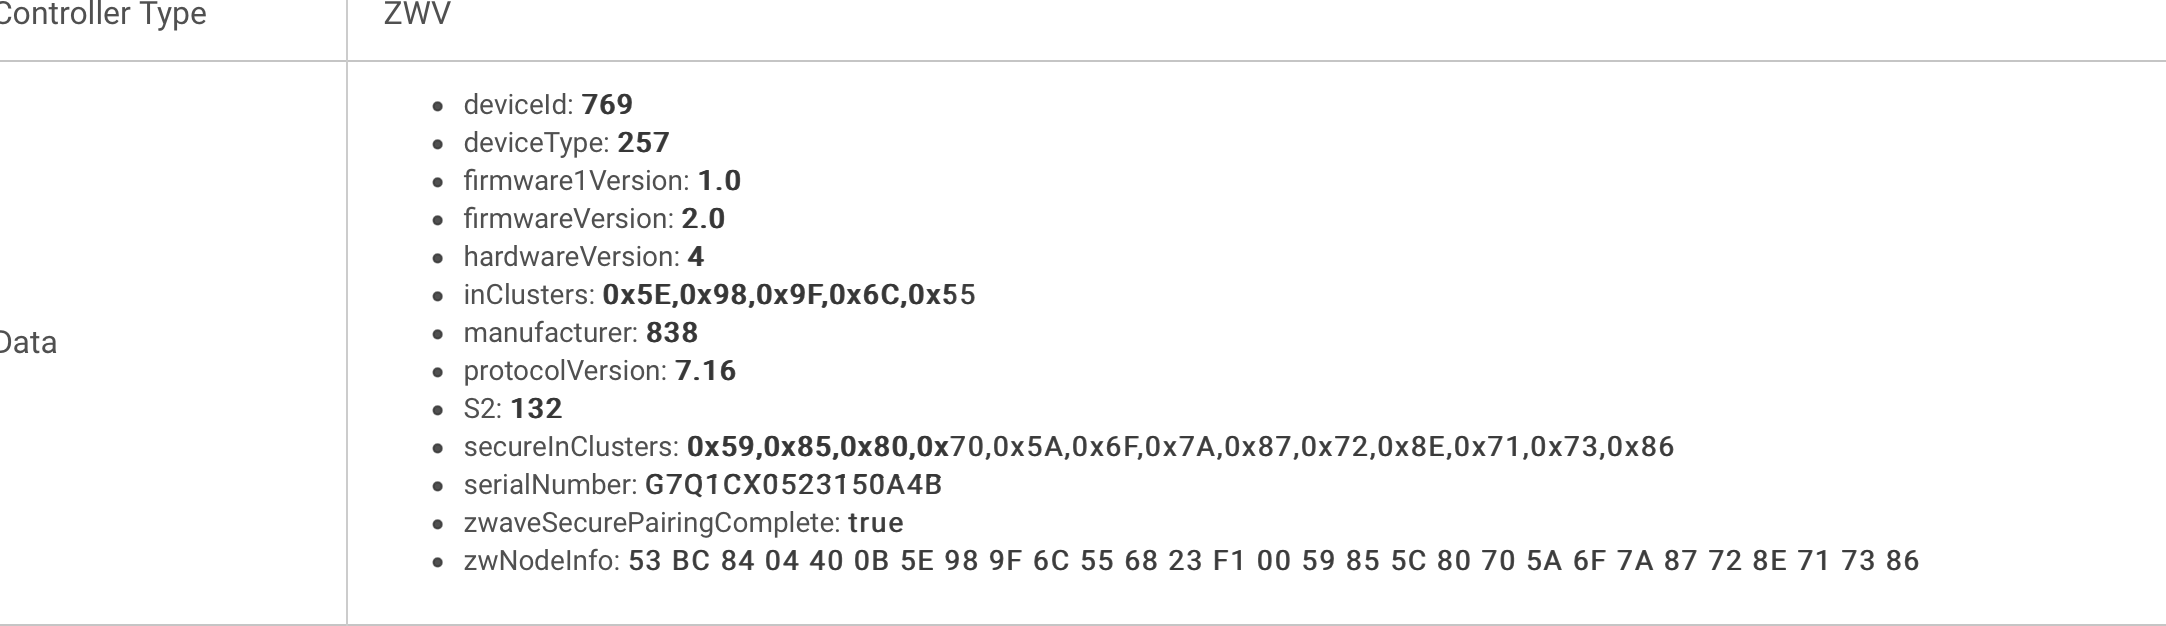Select the protocolVersion value 7.16
The width and height of the screenshot is (2166, 626).
tap(705, 371)
